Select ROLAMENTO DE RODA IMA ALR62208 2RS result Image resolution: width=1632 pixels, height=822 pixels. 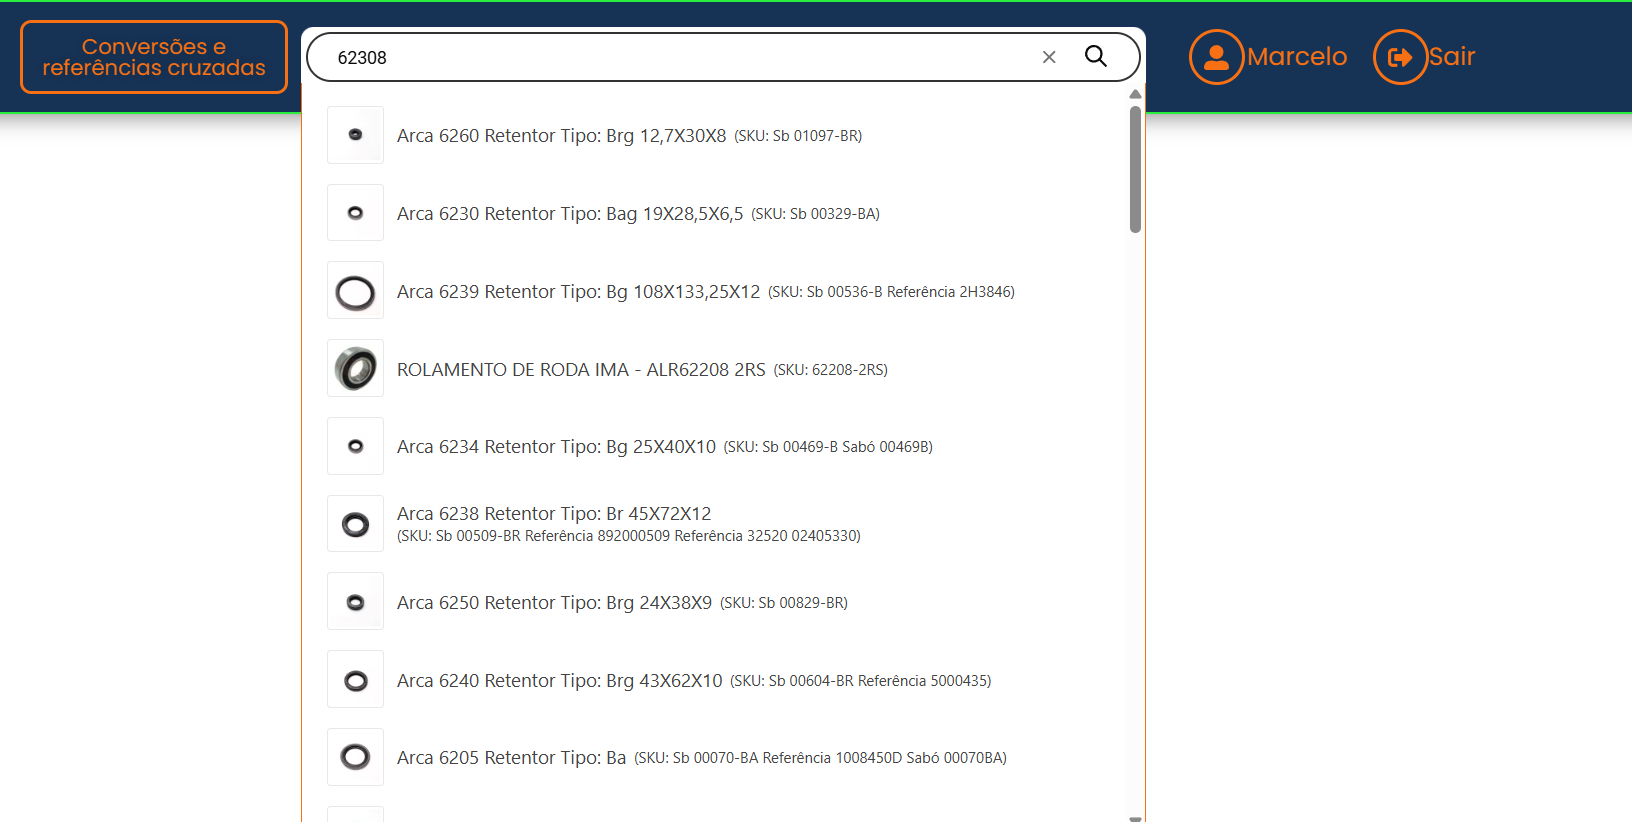(x=581, y=369)
